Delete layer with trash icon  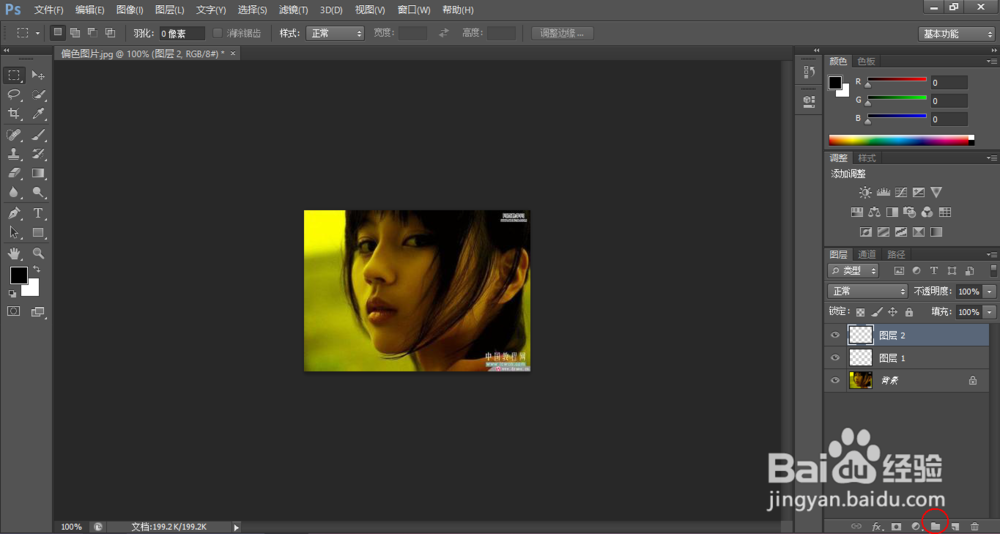[974, 526]
